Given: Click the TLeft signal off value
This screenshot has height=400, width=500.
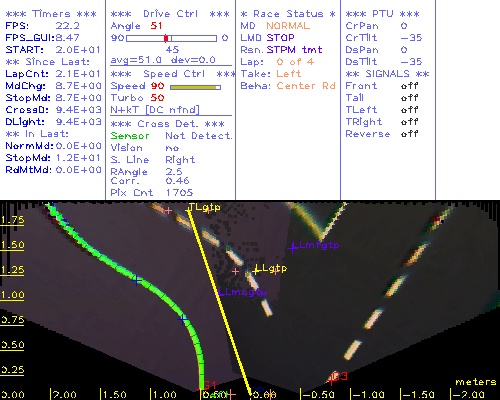Looking at the screenshot, I should coord(409,110).
